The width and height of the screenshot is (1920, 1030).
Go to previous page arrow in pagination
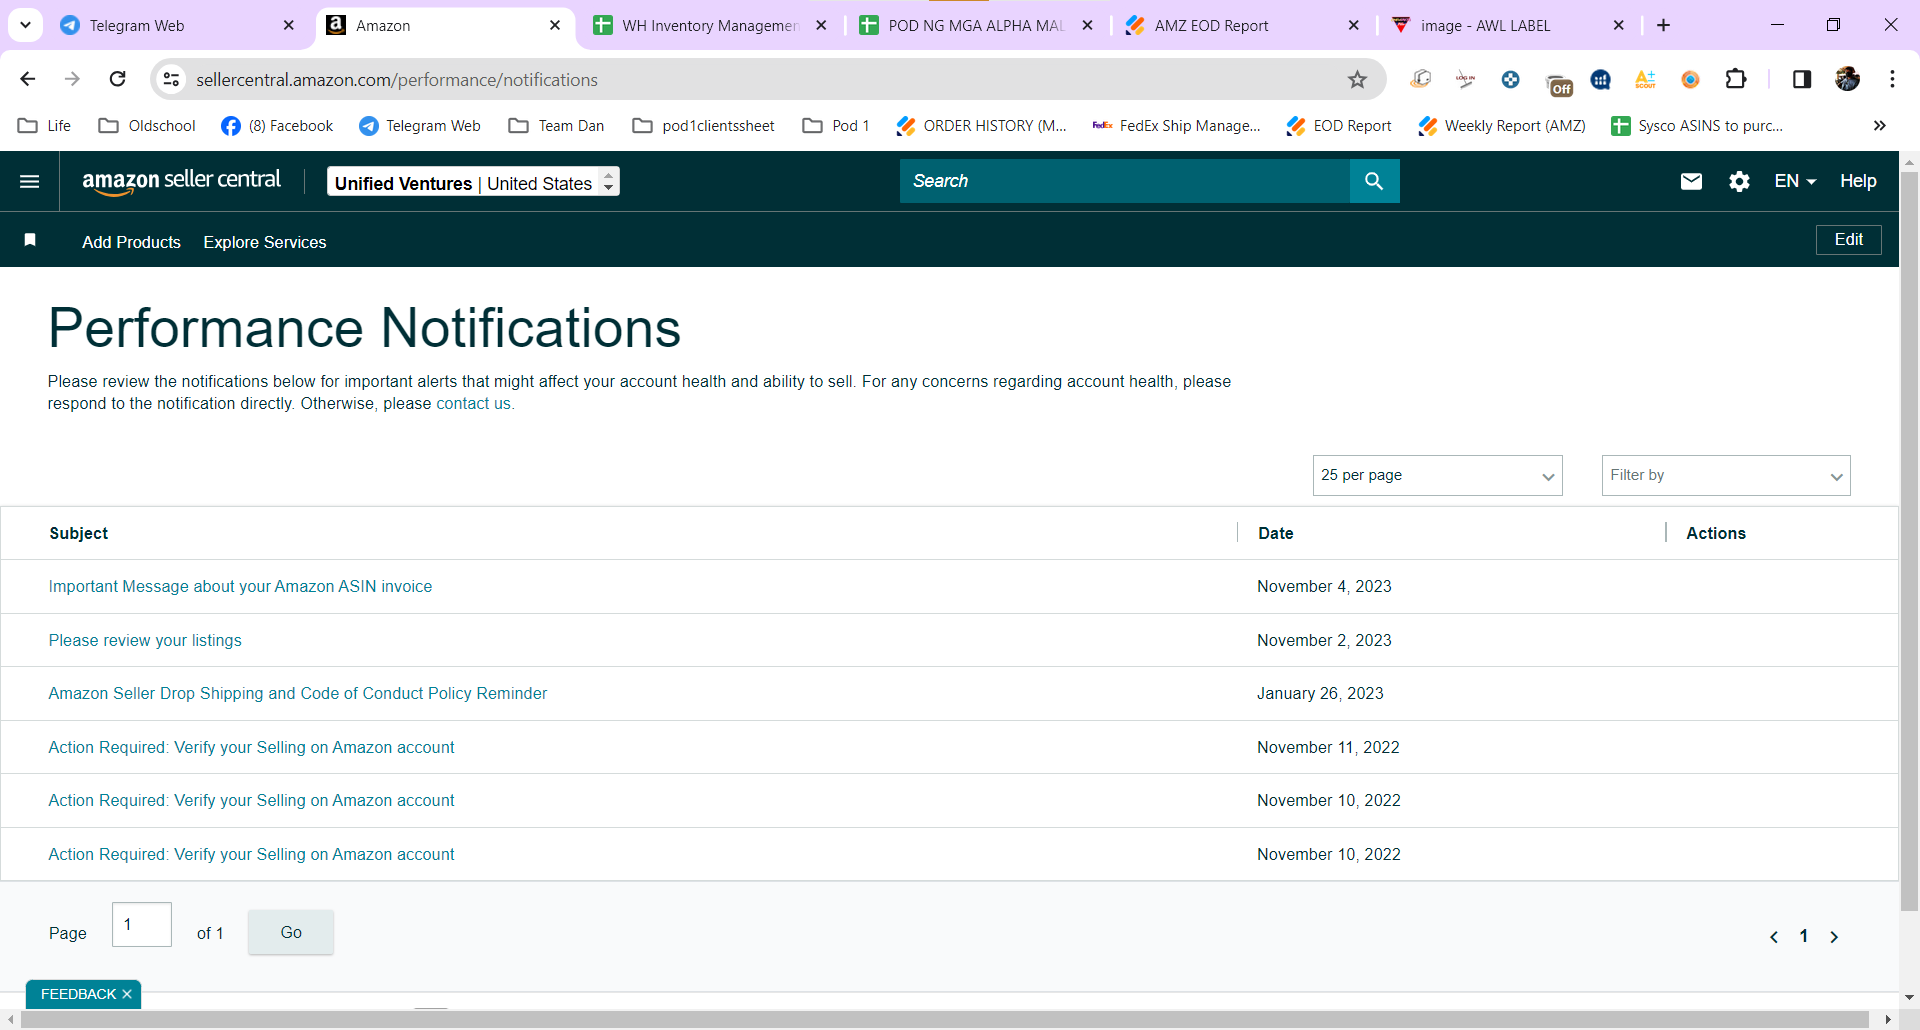point(1774,937)
